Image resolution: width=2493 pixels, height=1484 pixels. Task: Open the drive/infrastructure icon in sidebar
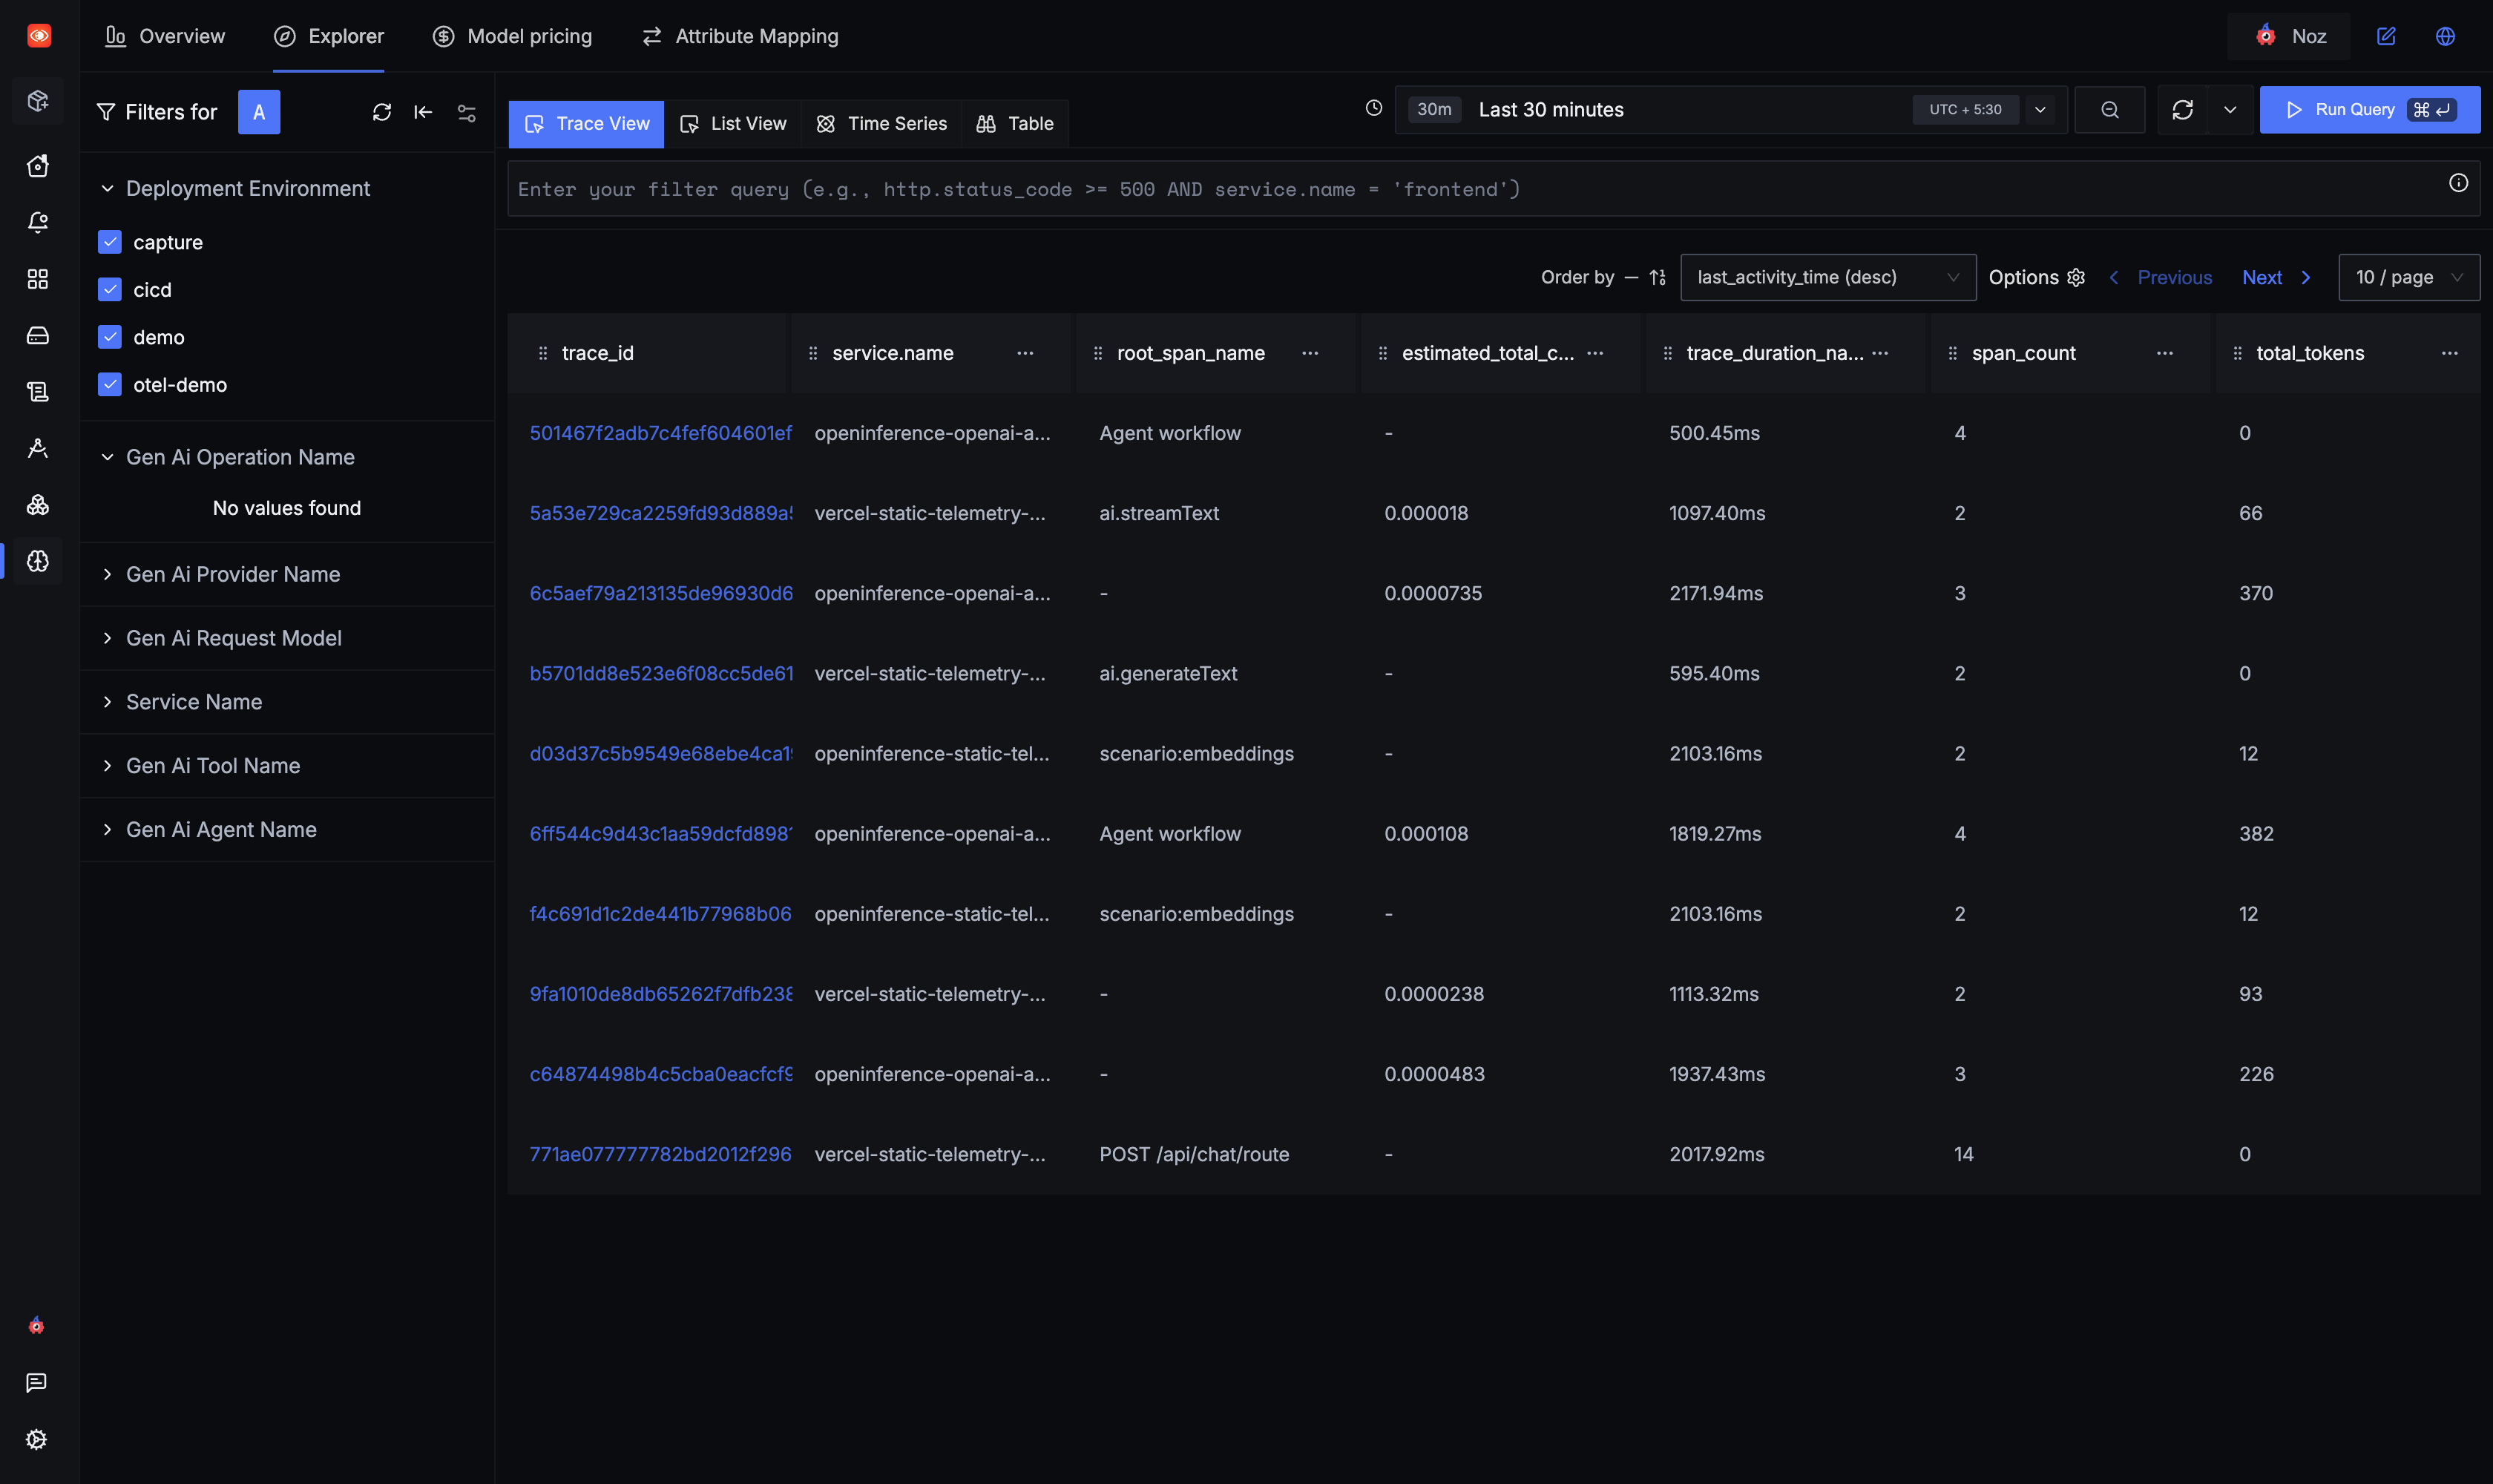pos(38,335)
